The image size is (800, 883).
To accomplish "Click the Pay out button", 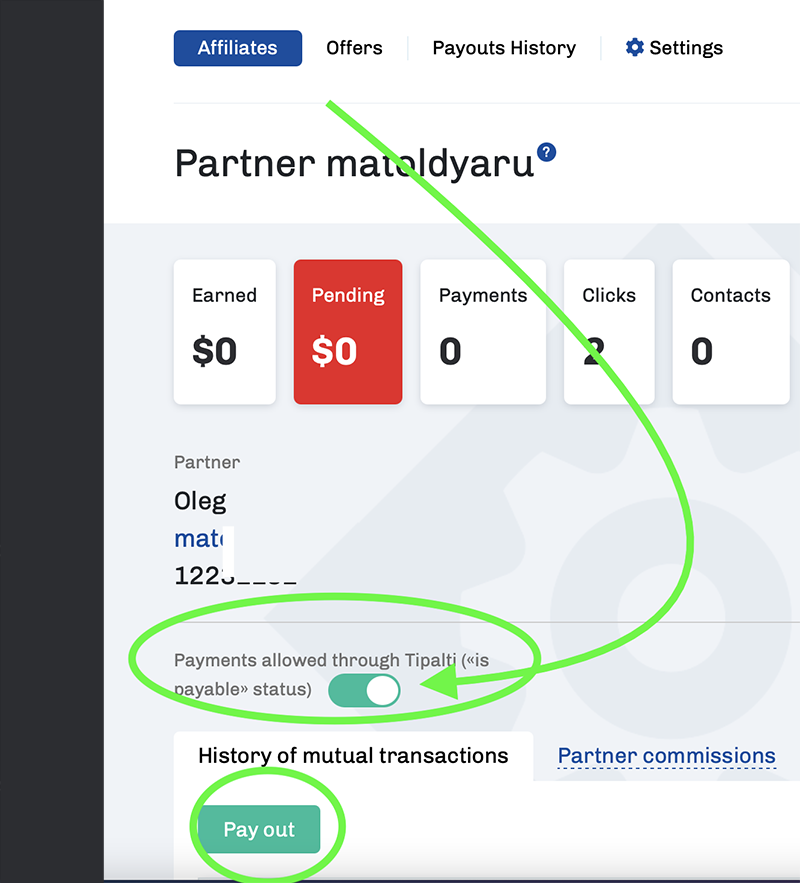I will (x=259, y=829).
